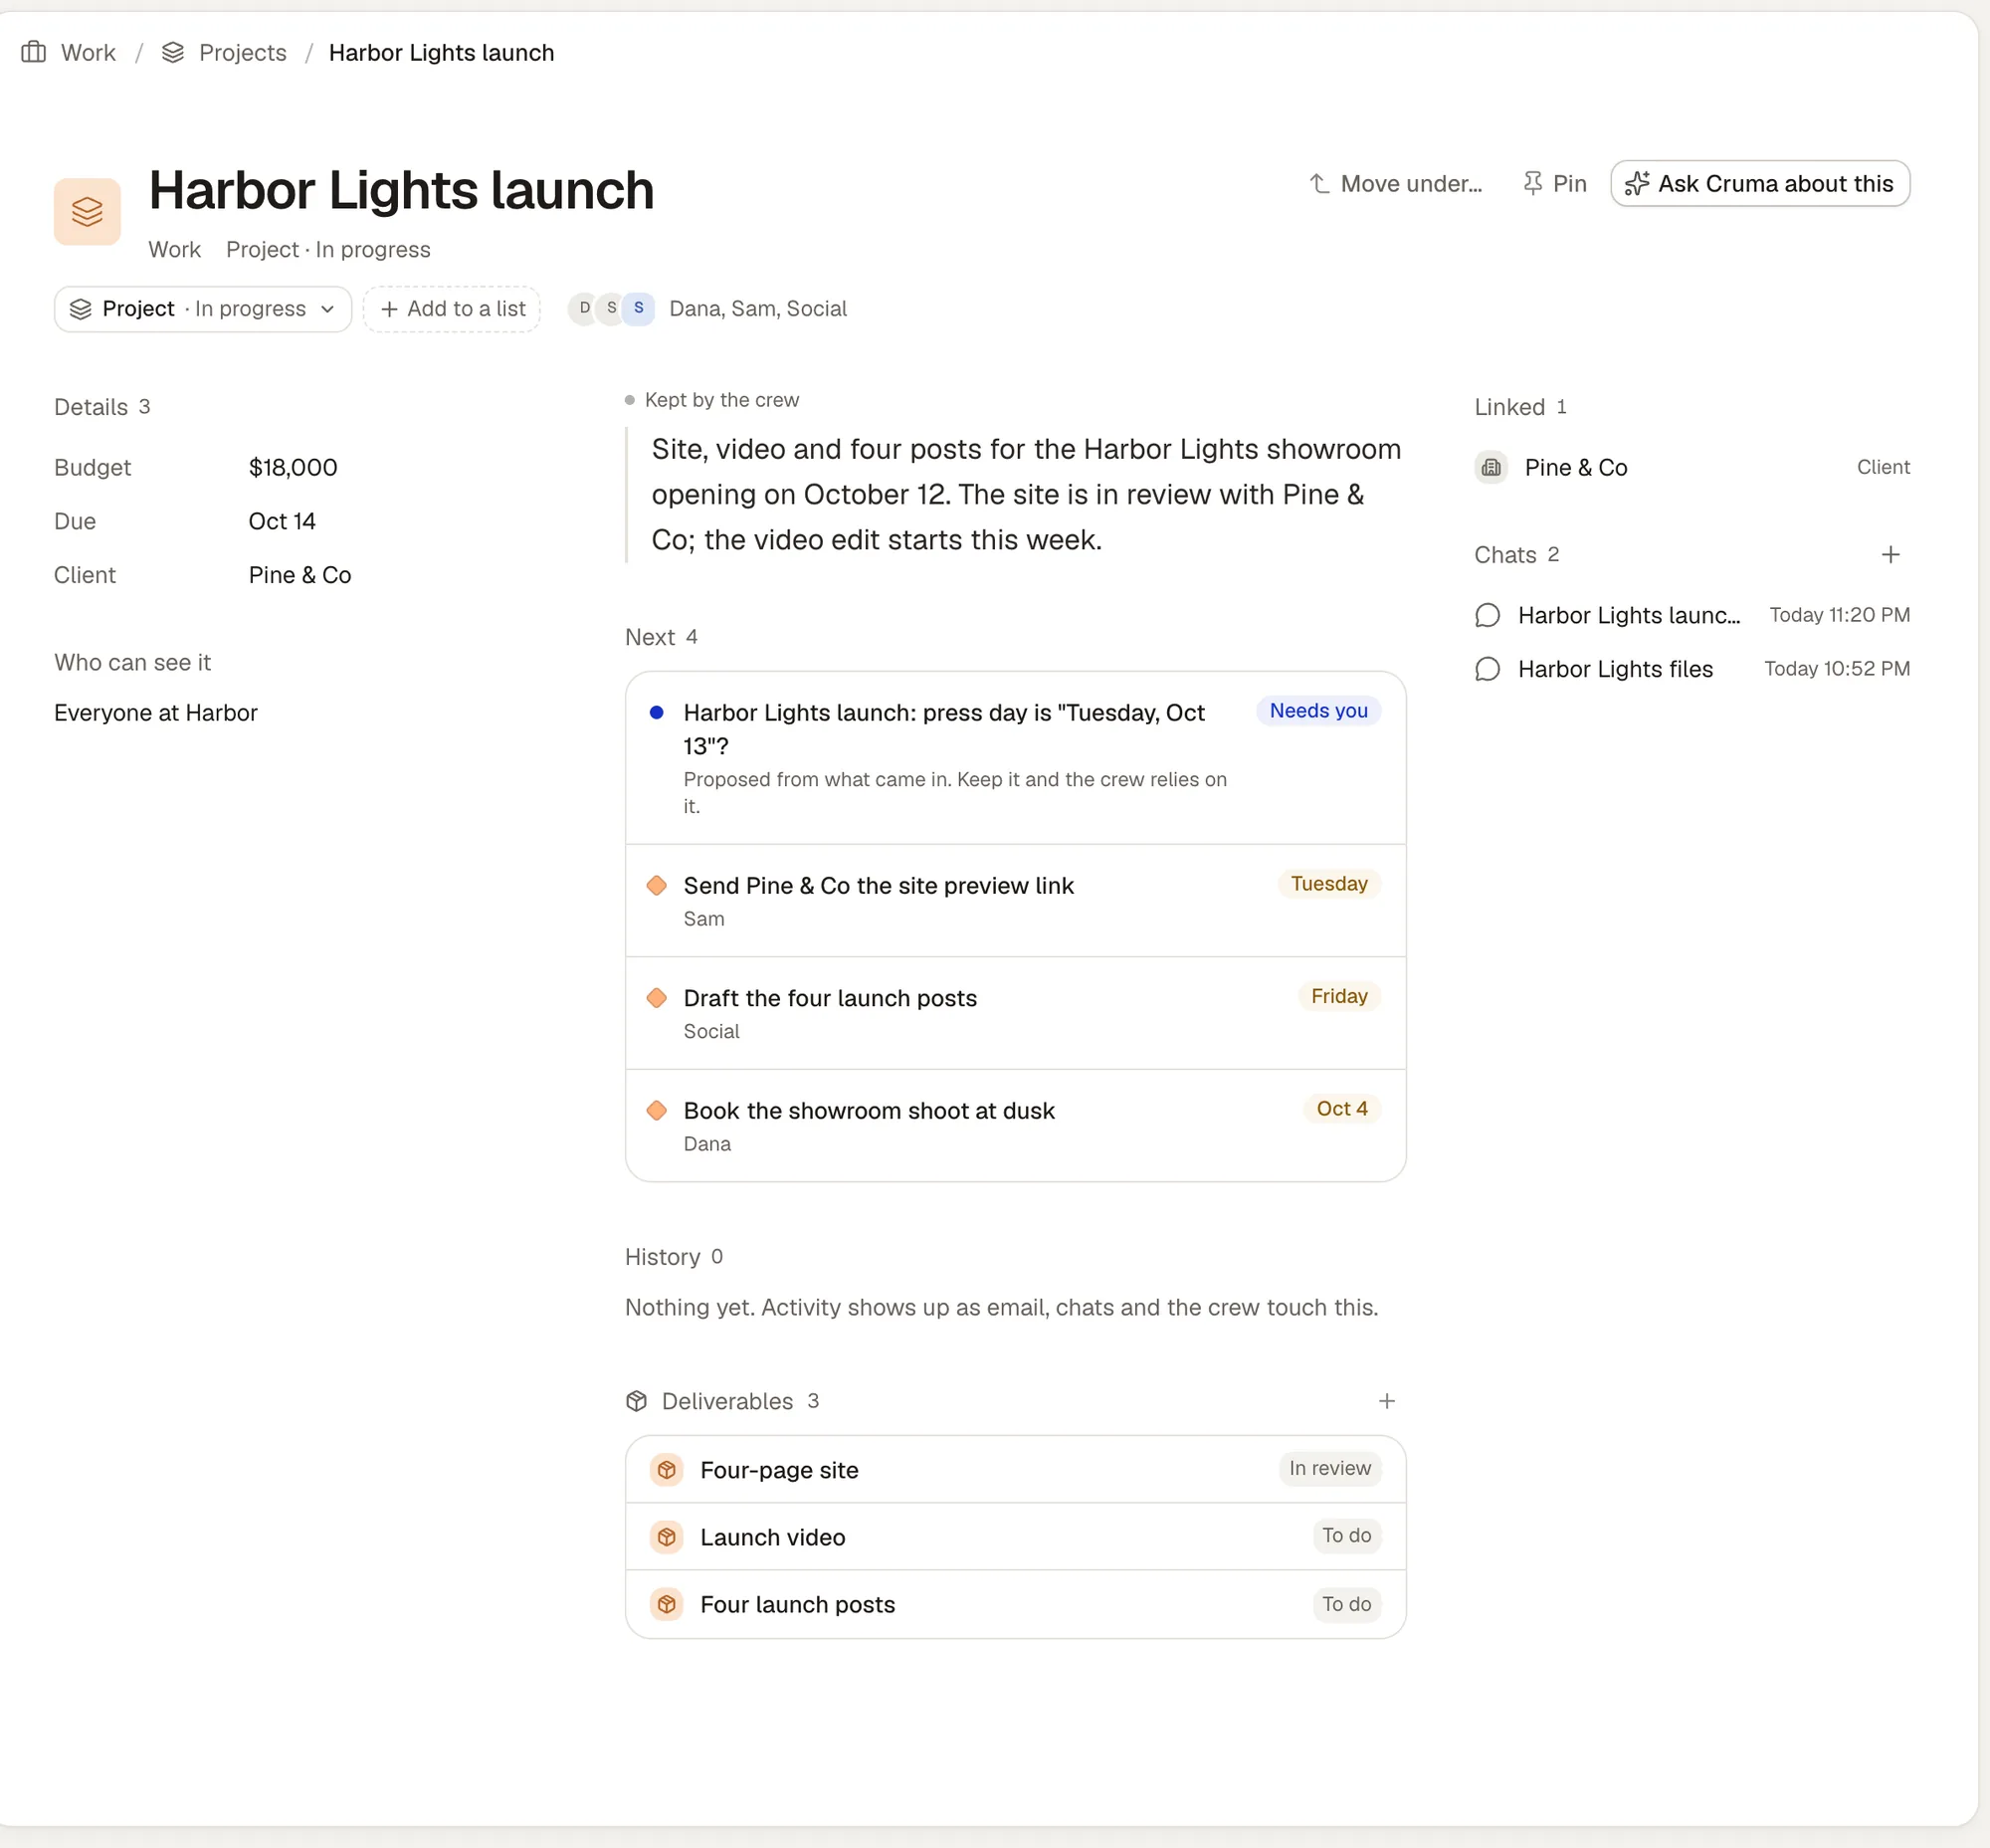Click Ask Cruma about this button

tap(1760, 183)
